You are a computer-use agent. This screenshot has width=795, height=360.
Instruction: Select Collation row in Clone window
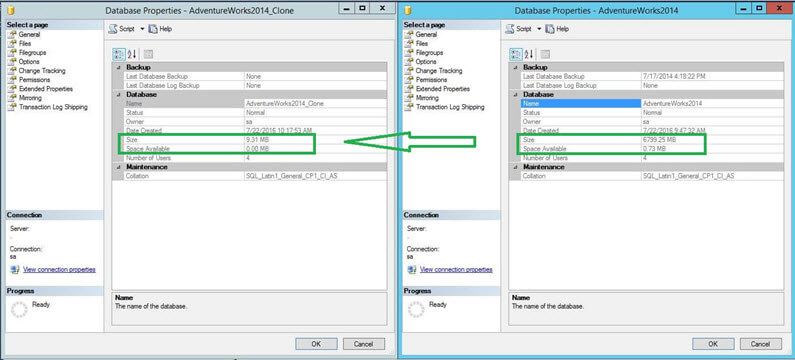coord(256,176)
